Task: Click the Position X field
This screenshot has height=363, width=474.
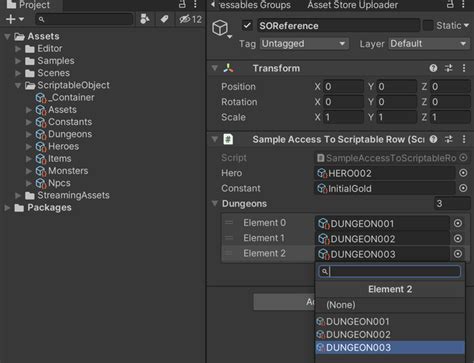Action: coord(343,87)
